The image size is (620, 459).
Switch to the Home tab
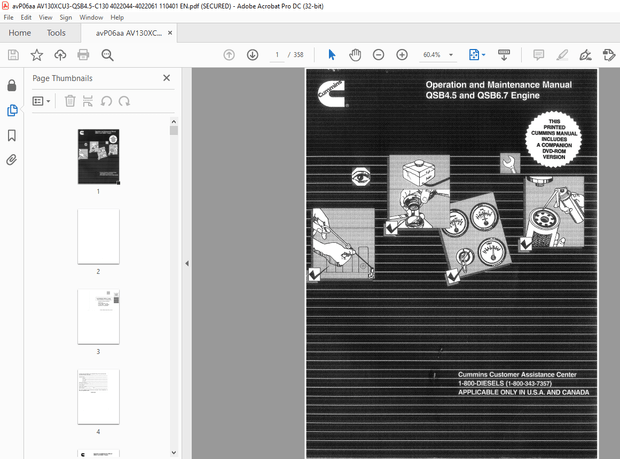pos(20,33)
